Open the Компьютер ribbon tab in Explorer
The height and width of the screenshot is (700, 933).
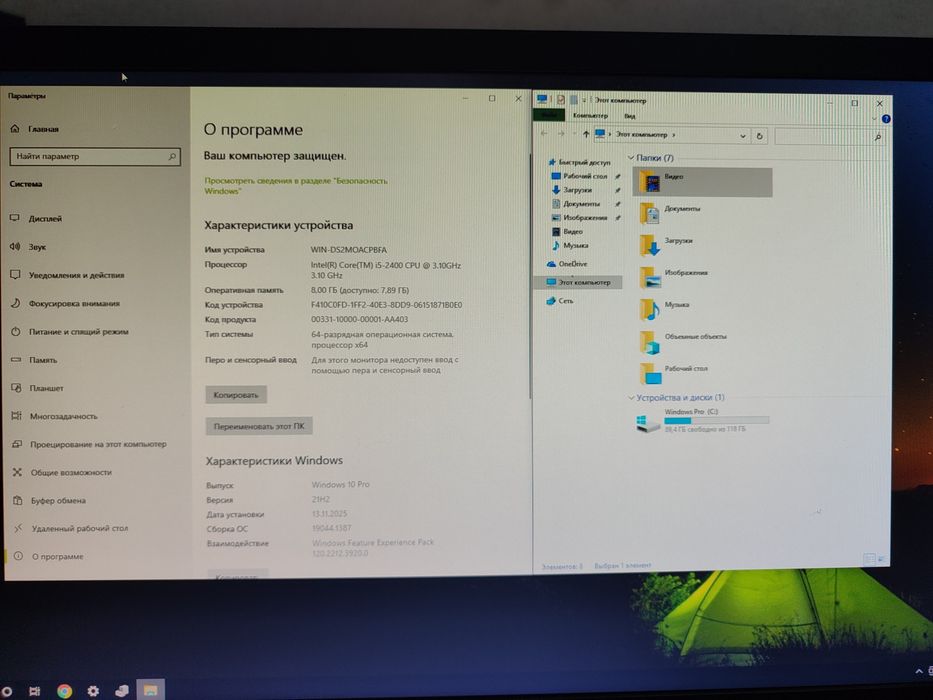(x=590, y=115)
